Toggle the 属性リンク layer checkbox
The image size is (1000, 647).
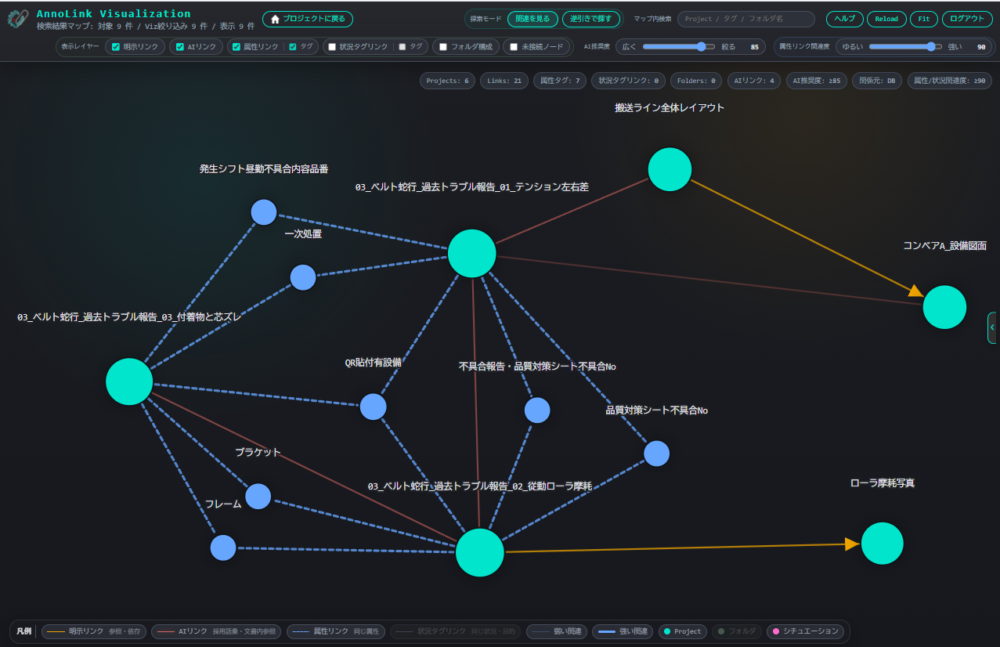point(236,47)
